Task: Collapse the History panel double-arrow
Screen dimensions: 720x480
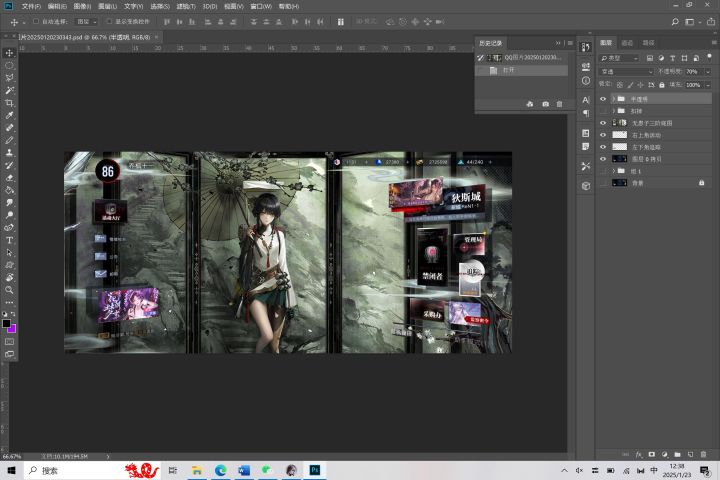Action: (558, 43)
